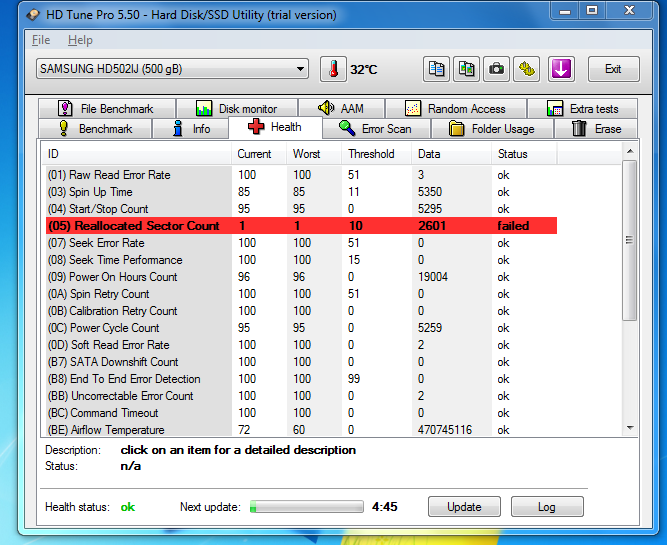This screenshot has width=667, height=545.
Task: Open the File menu
Action: tap(41, 40)
